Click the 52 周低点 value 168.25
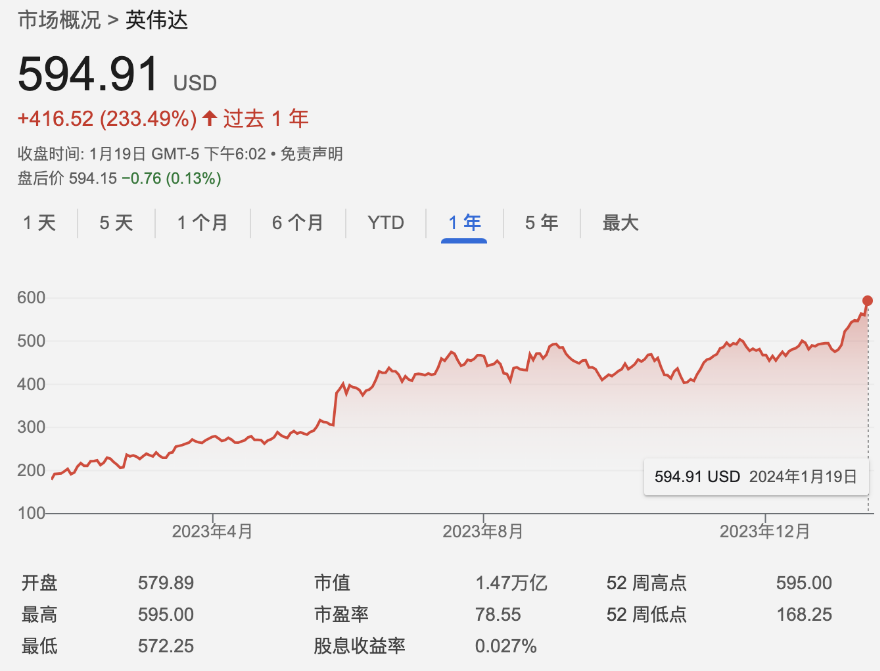This screenshot has height=671, width=880. coord(804,614)
